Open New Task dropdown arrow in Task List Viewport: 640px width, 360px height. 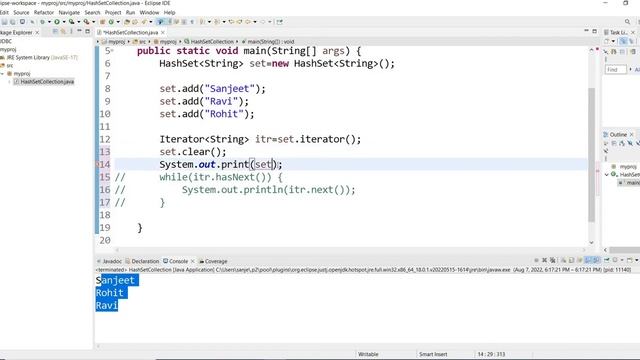tap(613, 41)
